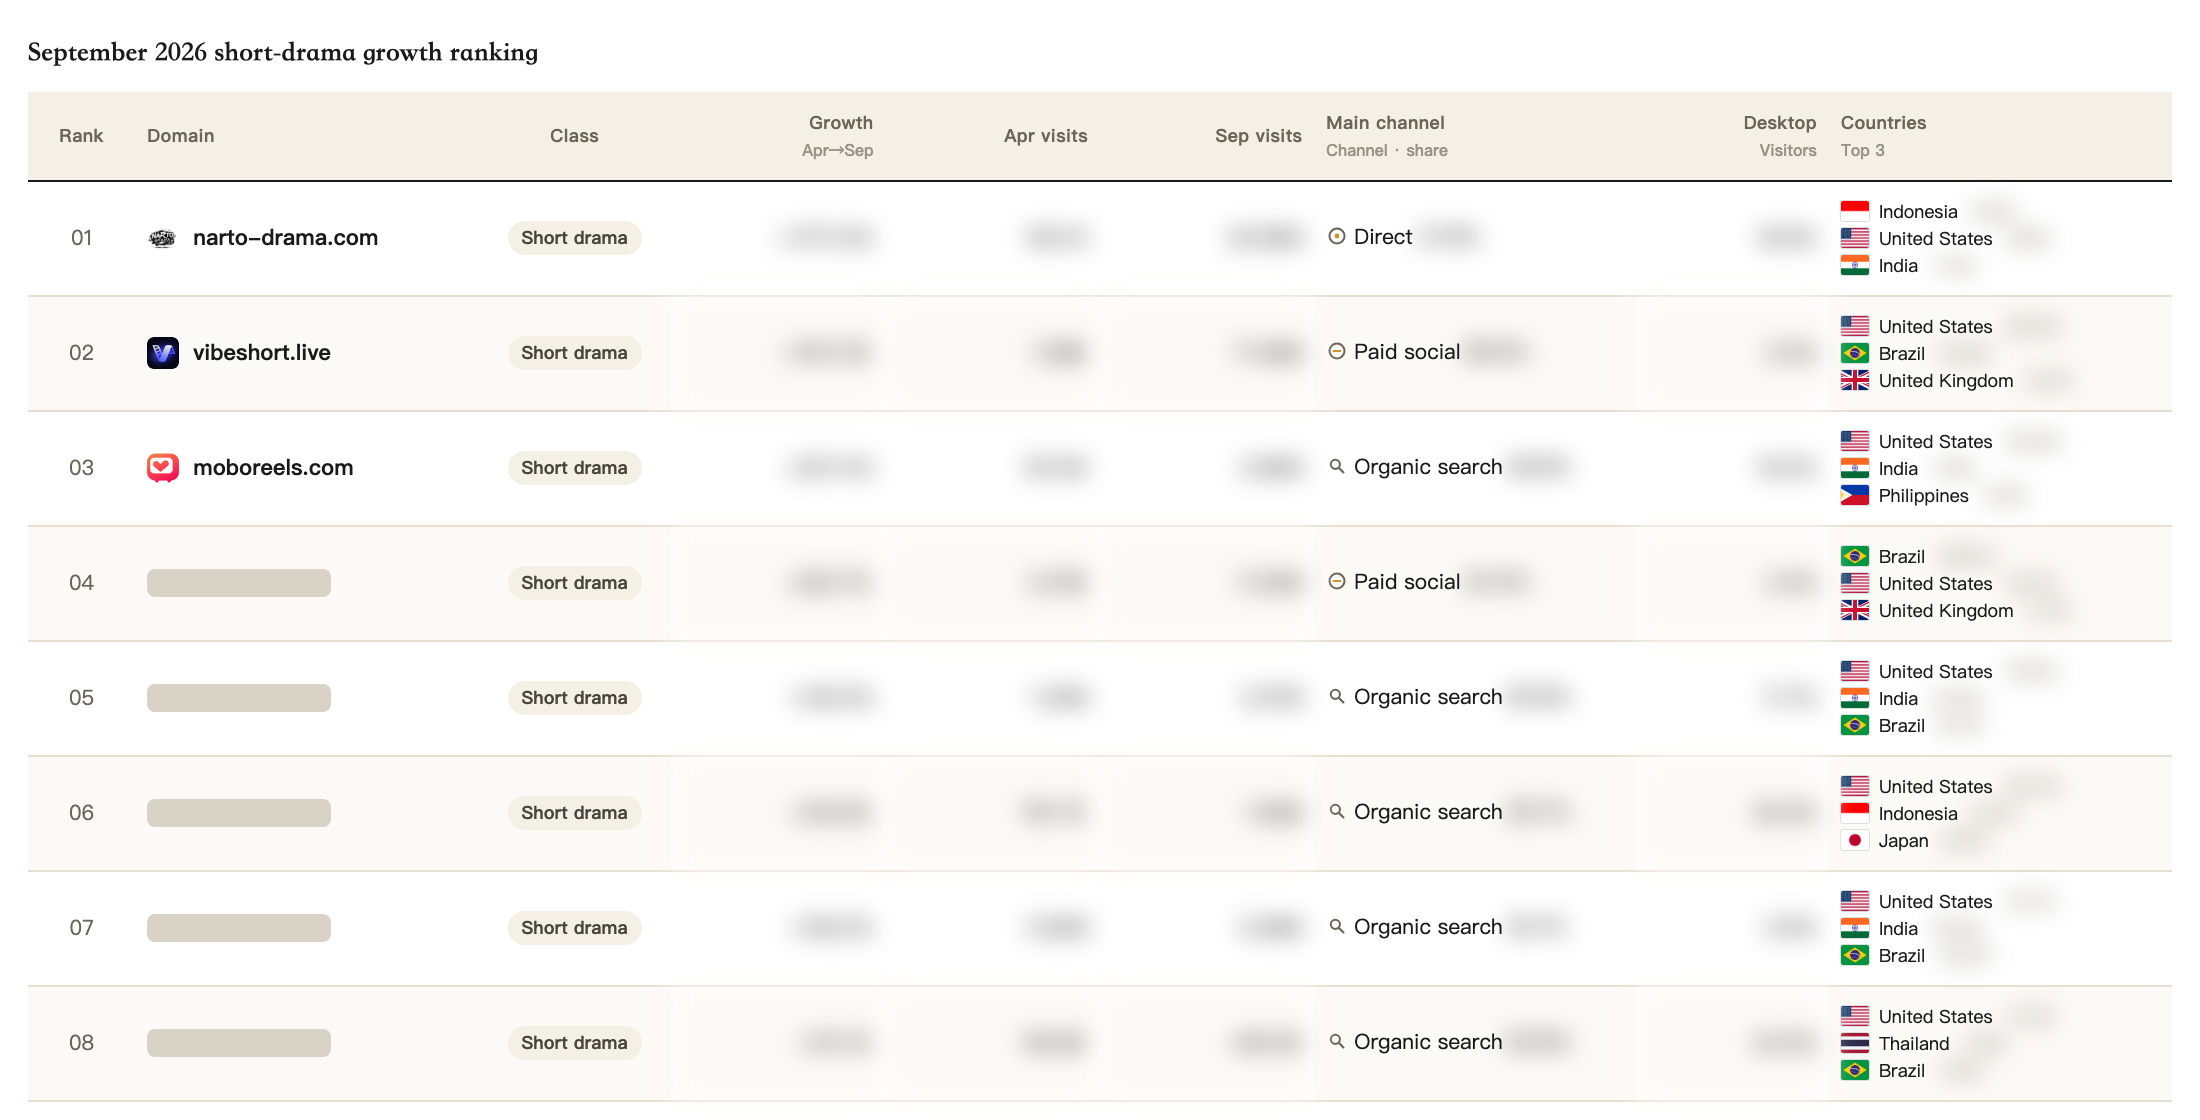Viewport: 2200px width, 1120px height.
Task: Sort by the Sep visits header
Action: click(x=1258, y=136)
